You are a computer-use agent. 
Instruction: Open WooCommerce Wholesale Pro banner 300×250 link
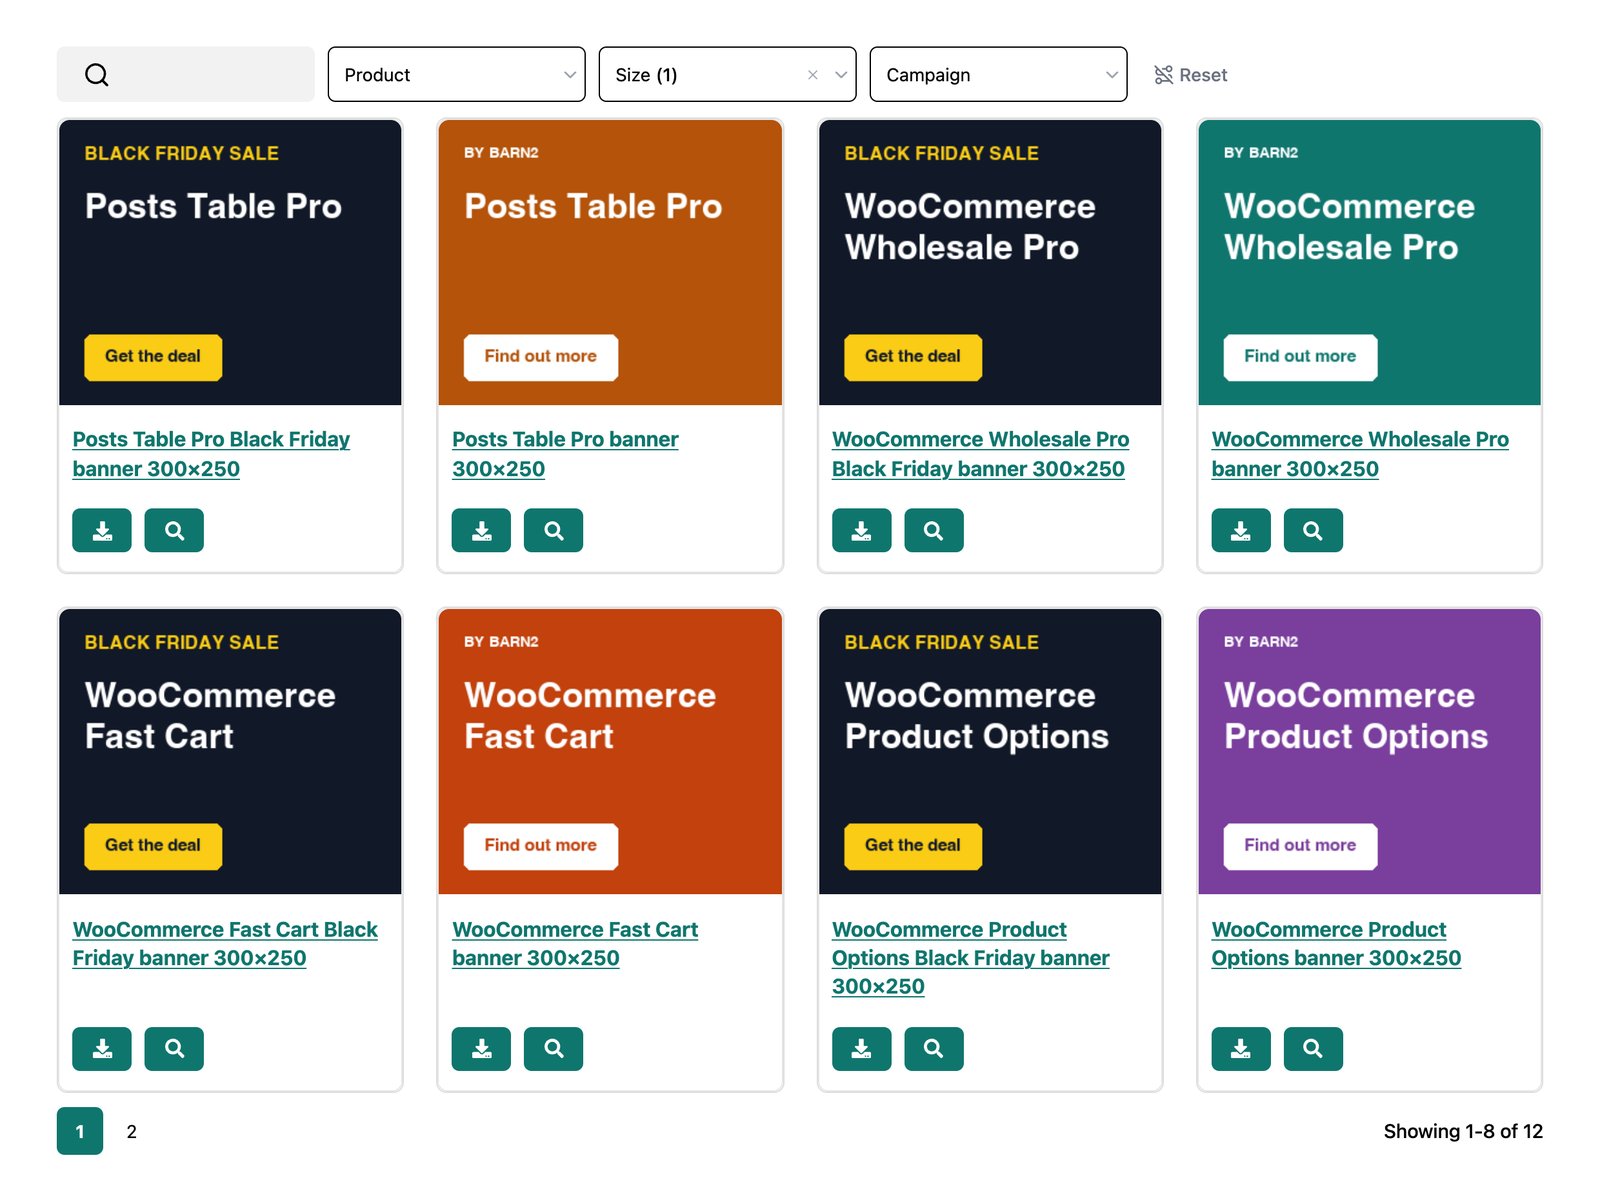[x=1360, y=454]
